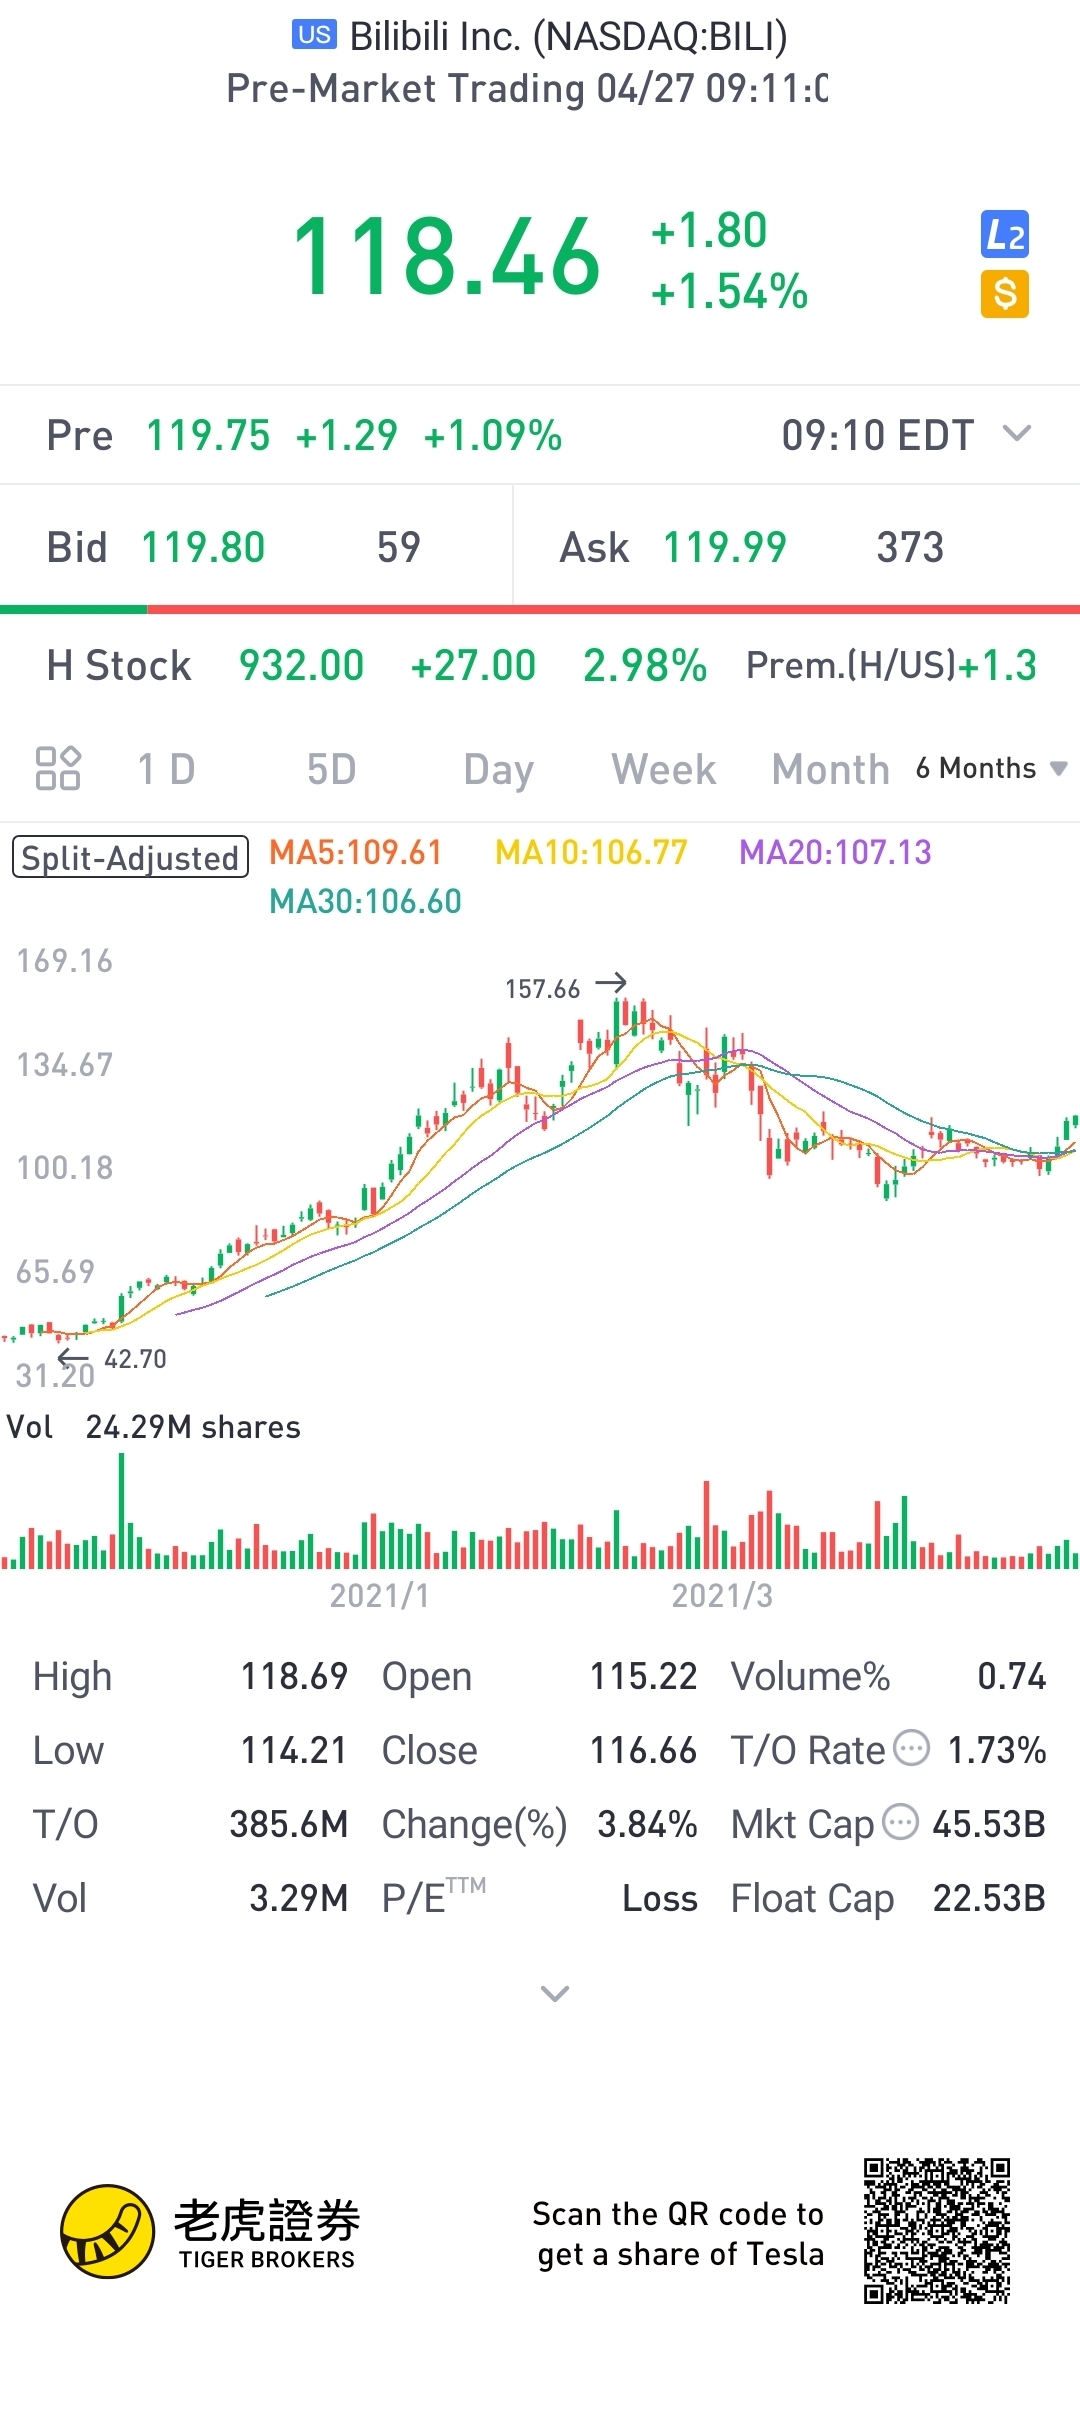Tap the bid-ask ratio green-red bar

pos(540,609)
